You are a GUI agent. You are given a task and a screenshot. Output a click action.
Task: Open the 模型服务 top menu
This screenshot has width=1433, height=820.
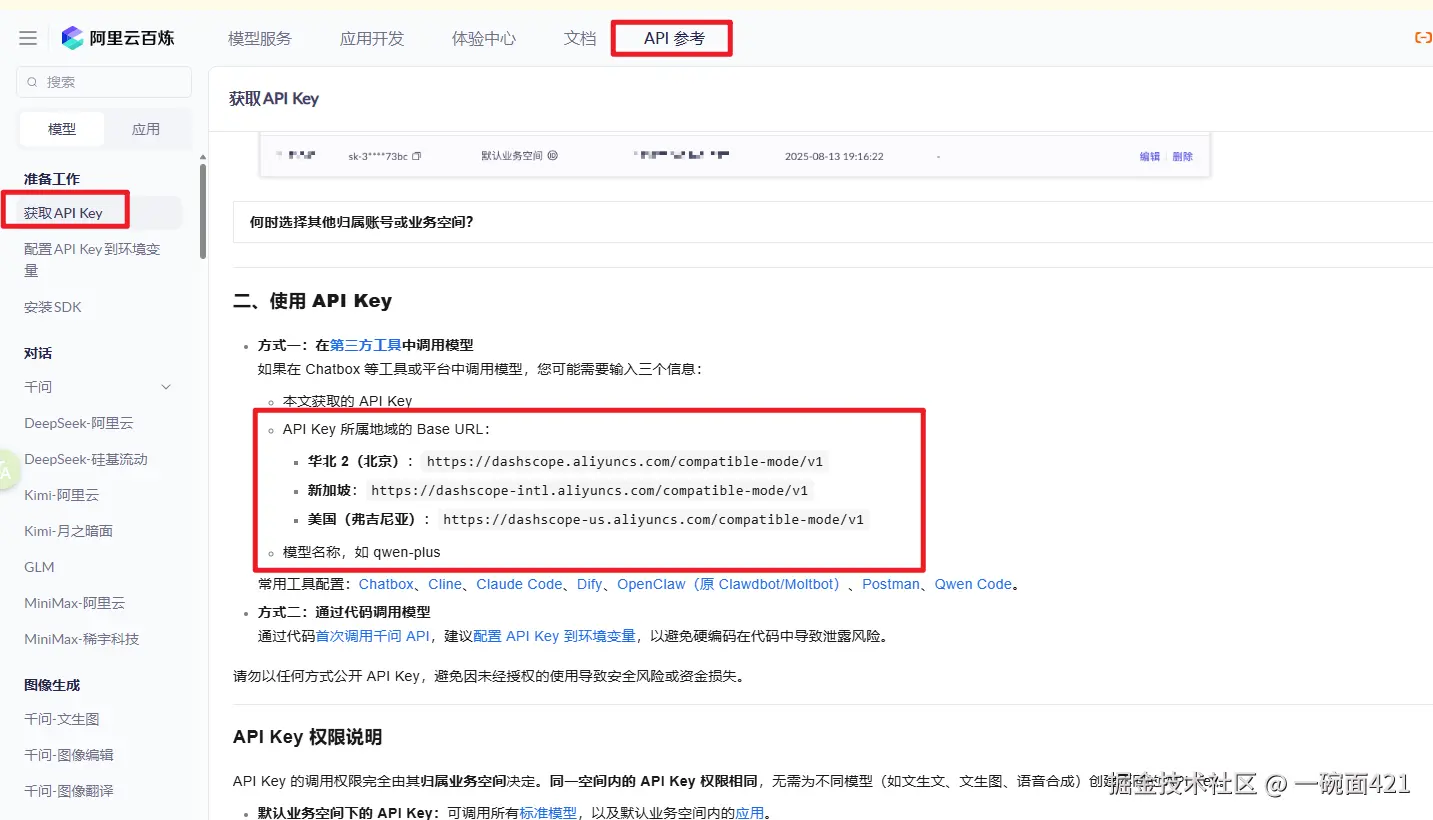tap(260, 38)
